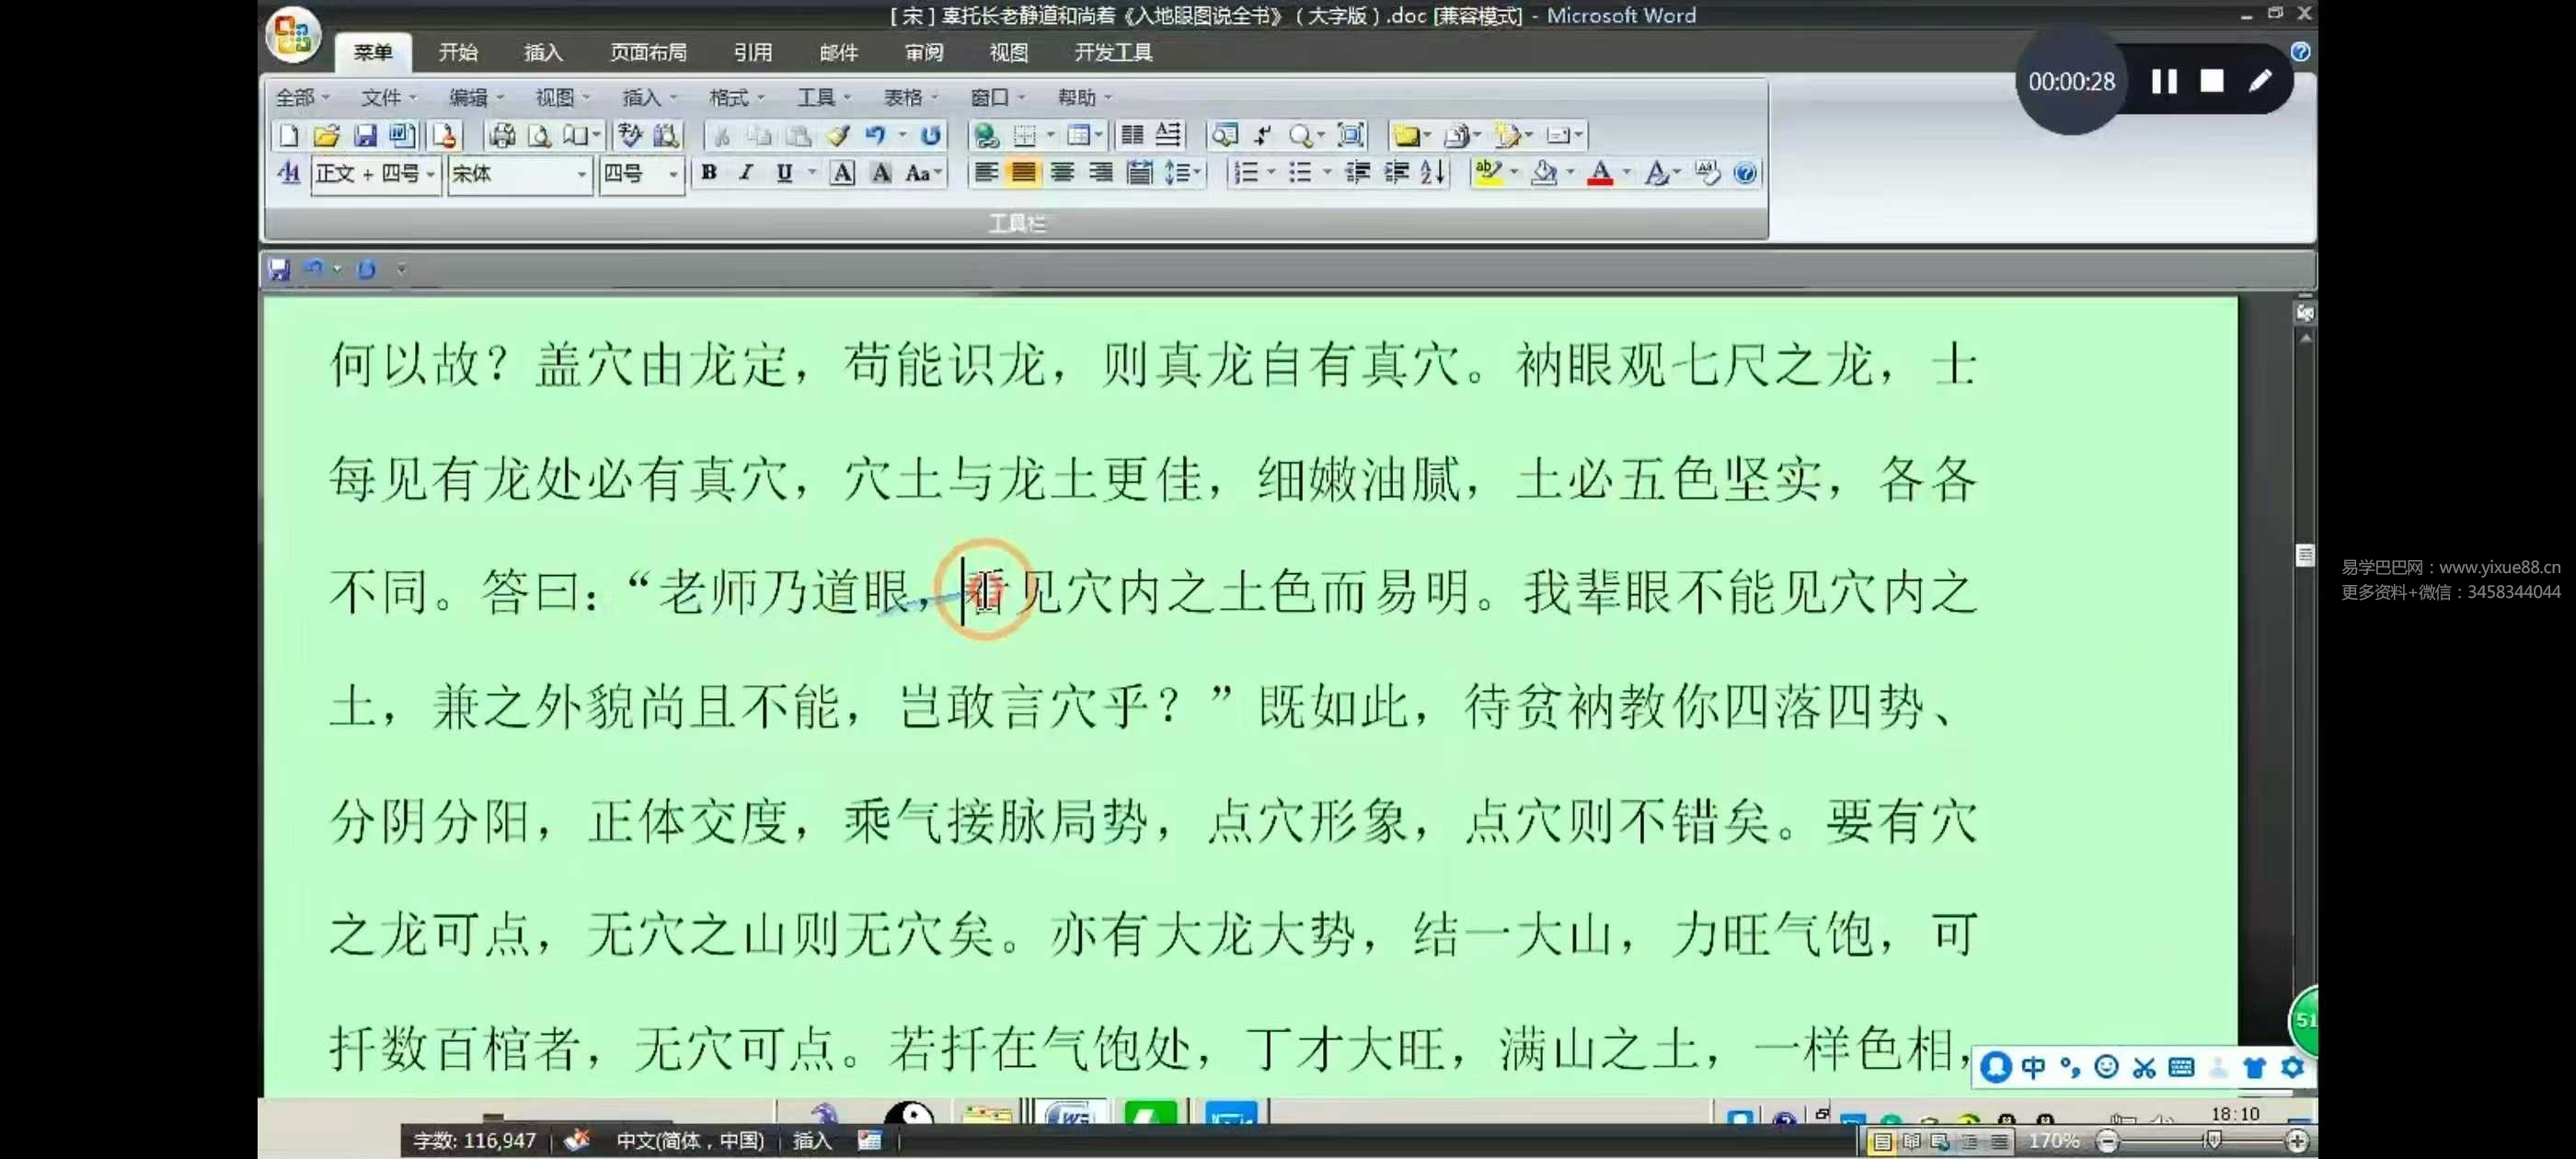Toggle Italic formatting
This screenshot has width=2576, height=1159.
click(x=746, y=173)
